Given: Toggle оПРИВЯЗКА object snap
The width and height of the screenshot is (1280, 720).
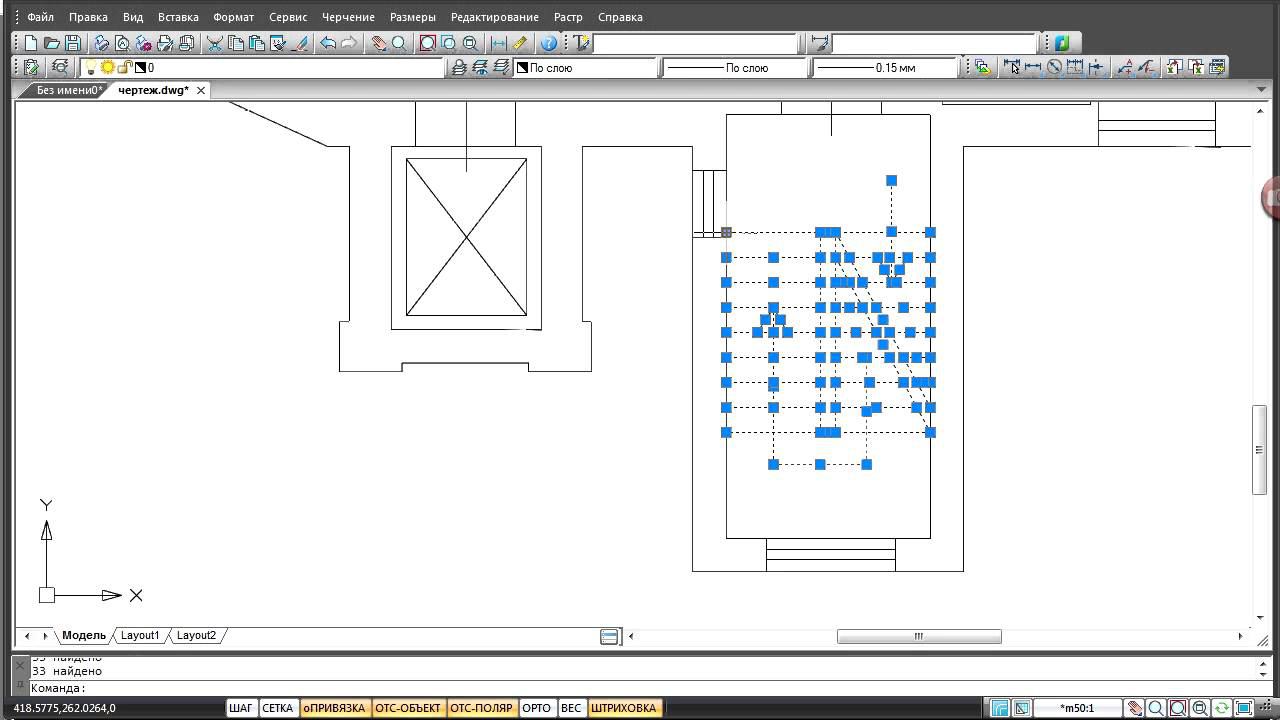Looking at the screenshot, I should tap(334, 708).
